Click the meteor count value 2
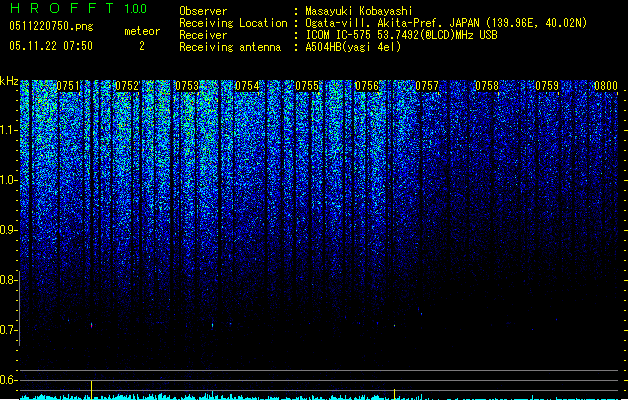629x400 pixels. coord(142,46)
